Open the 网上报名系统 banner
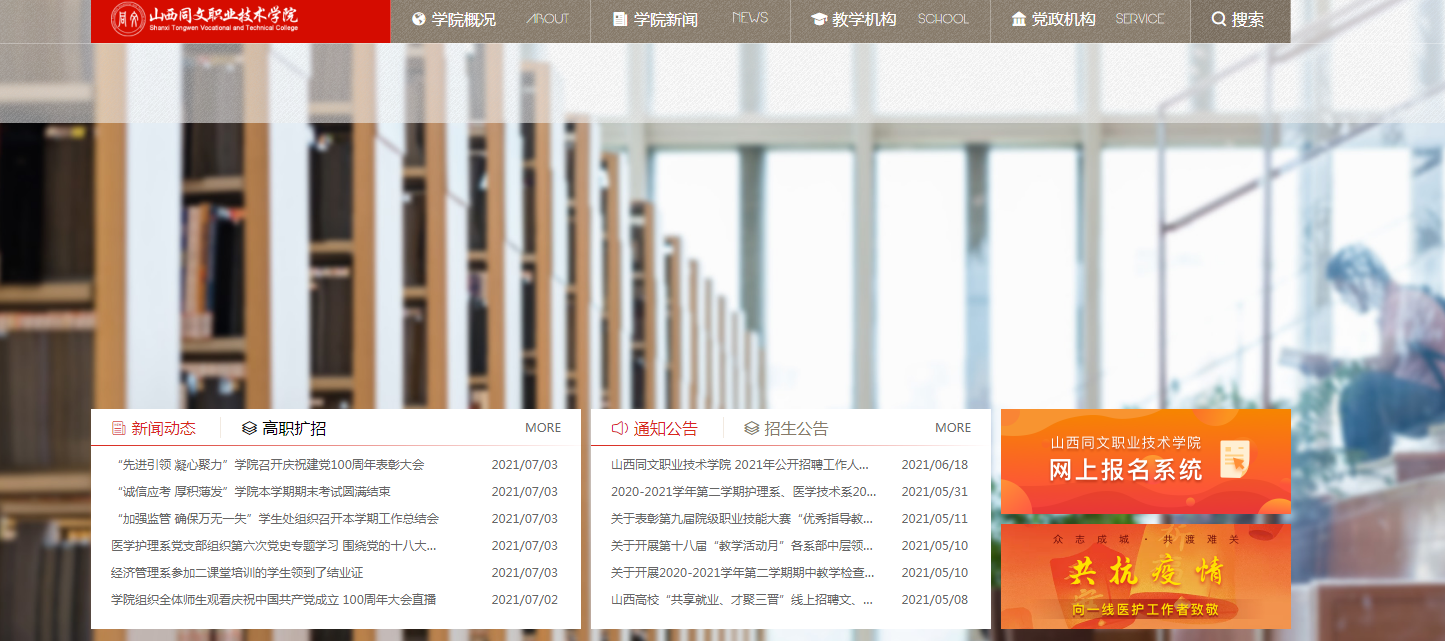This screenshot has width=1445, height=641. pyautogui.click(x=1145, y=461)
